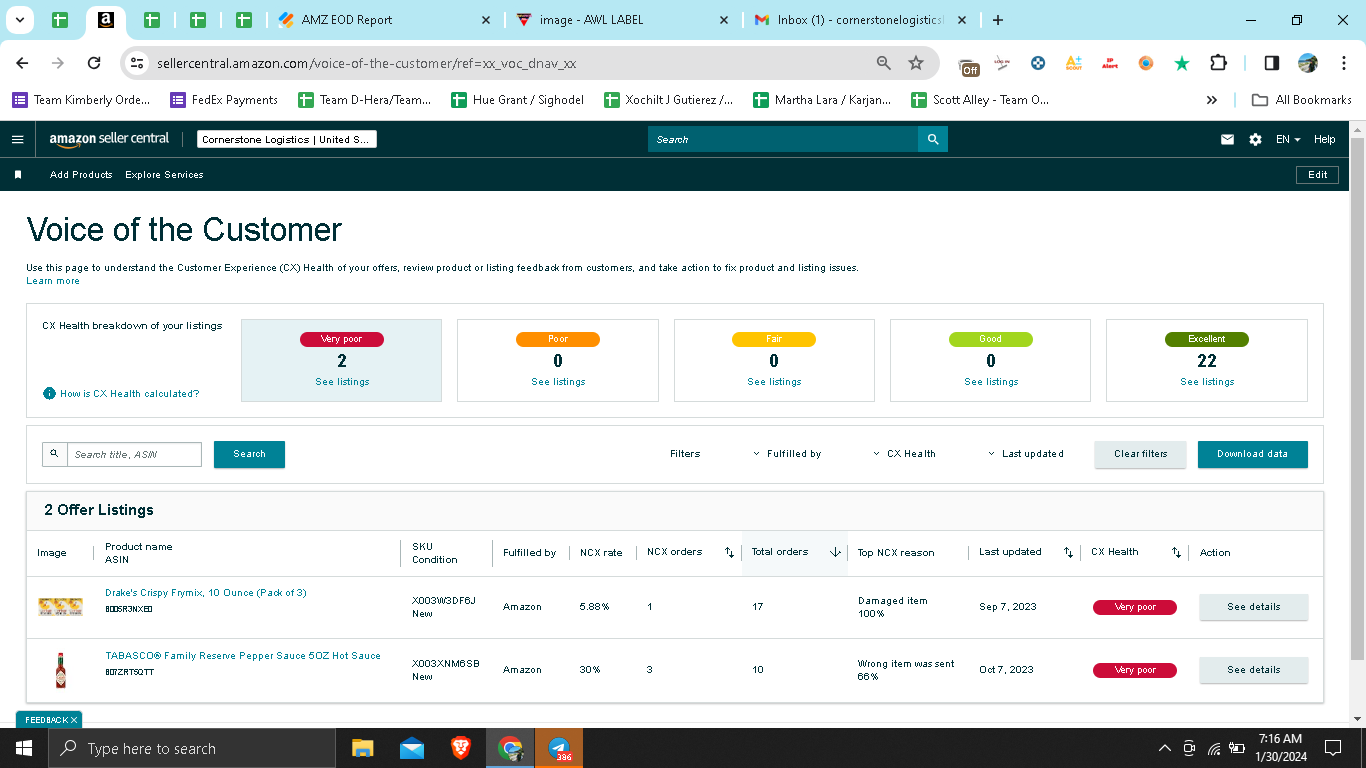Close the FEEDBACK tab
This screenshot has width=1366, height=768.
point(74,720)
